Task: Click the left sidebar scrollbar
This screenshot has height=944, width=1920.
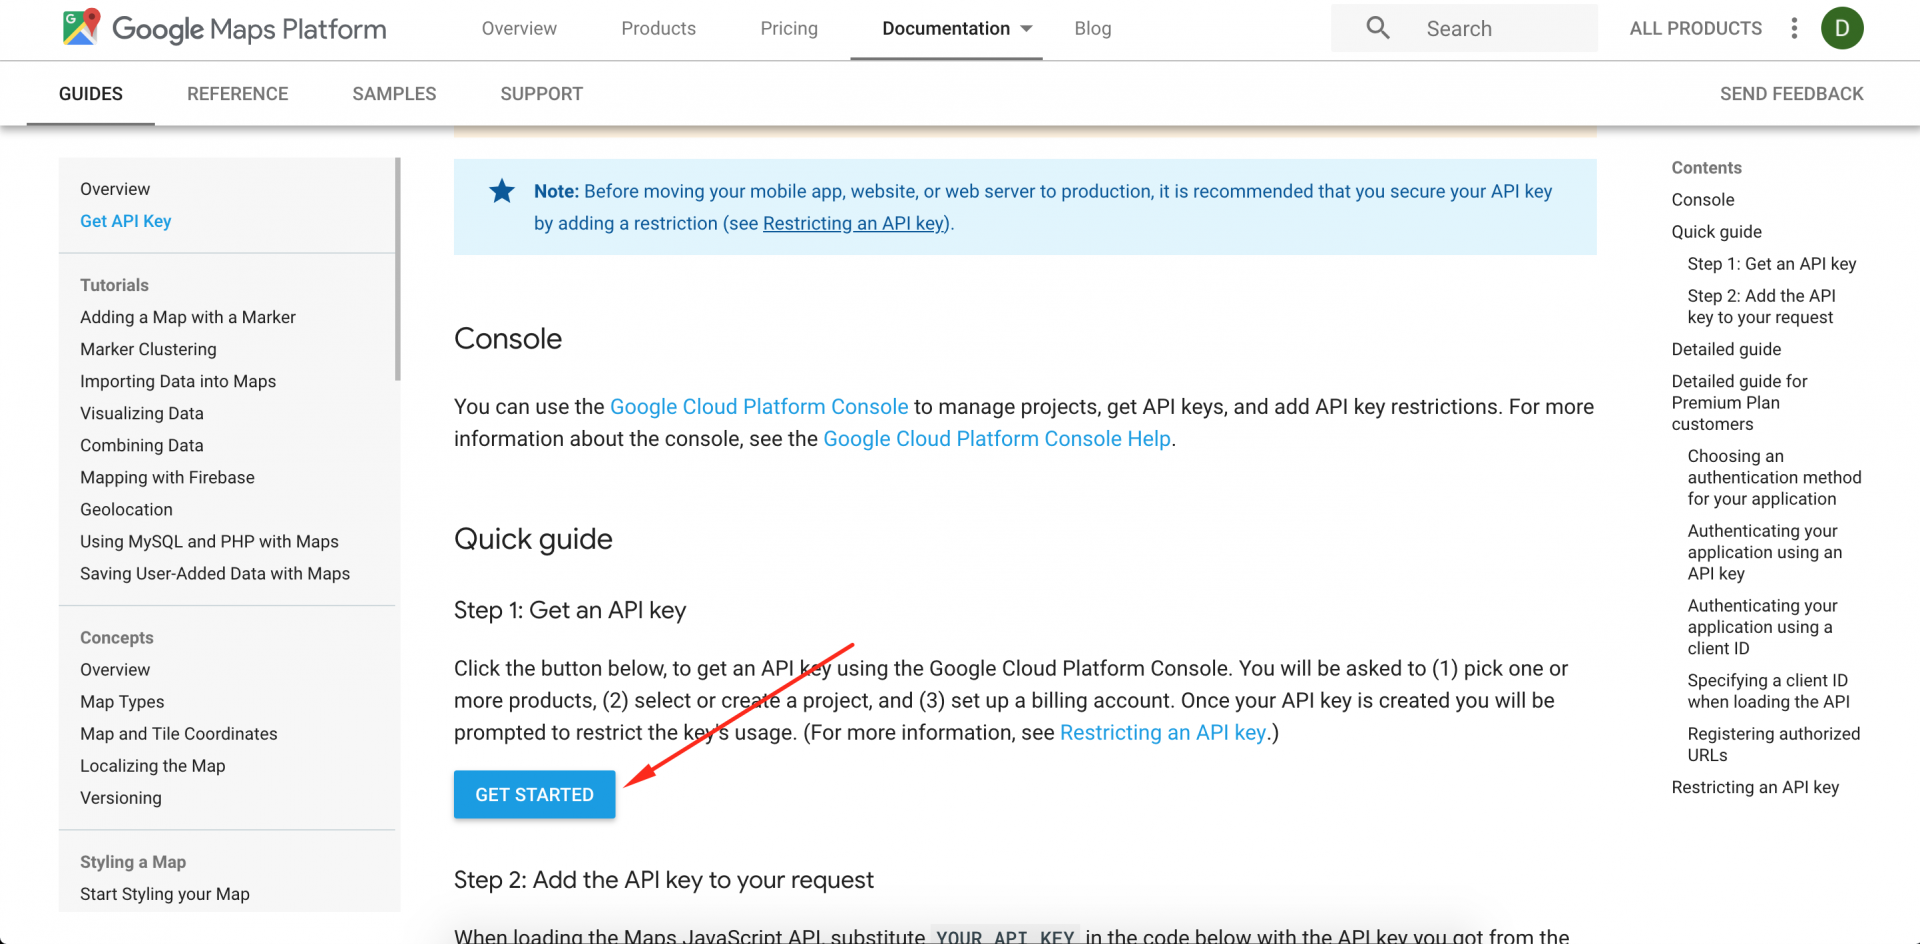Action: click(398, 269)
